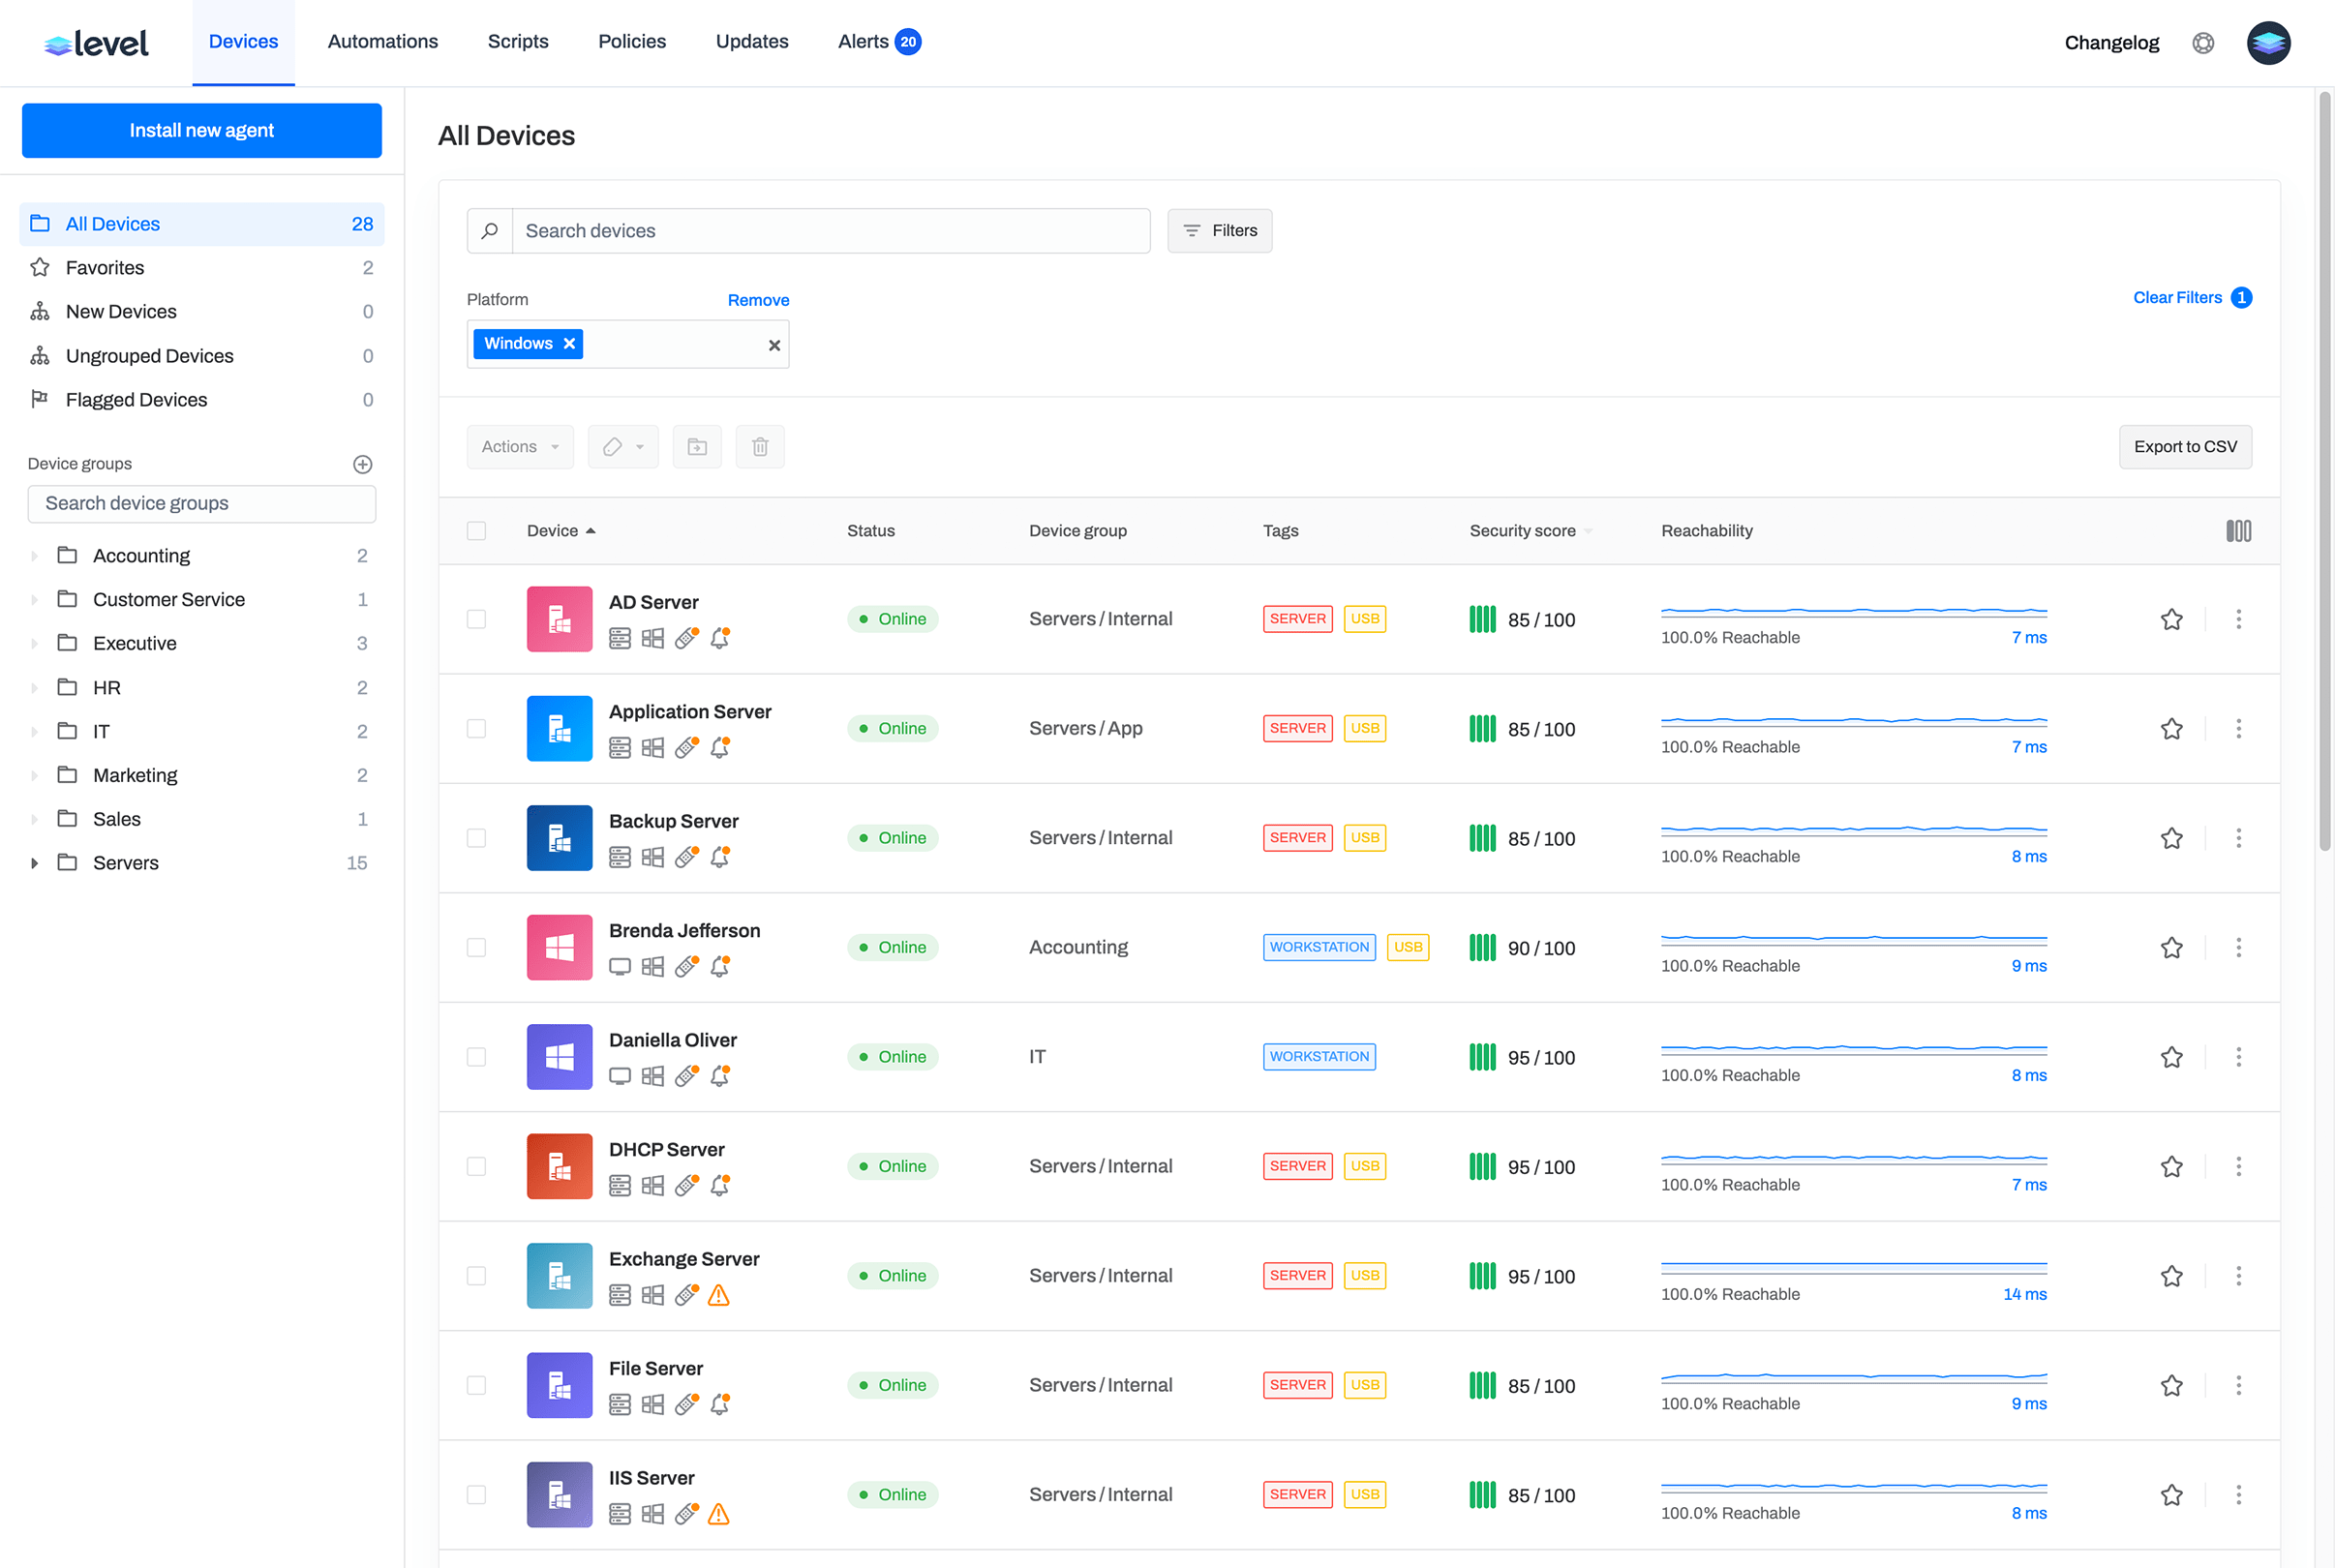This screenshot has height=1568, width=2335.
Task: Click the delete trash icon in the toolbar
Action: coord(760,446)
